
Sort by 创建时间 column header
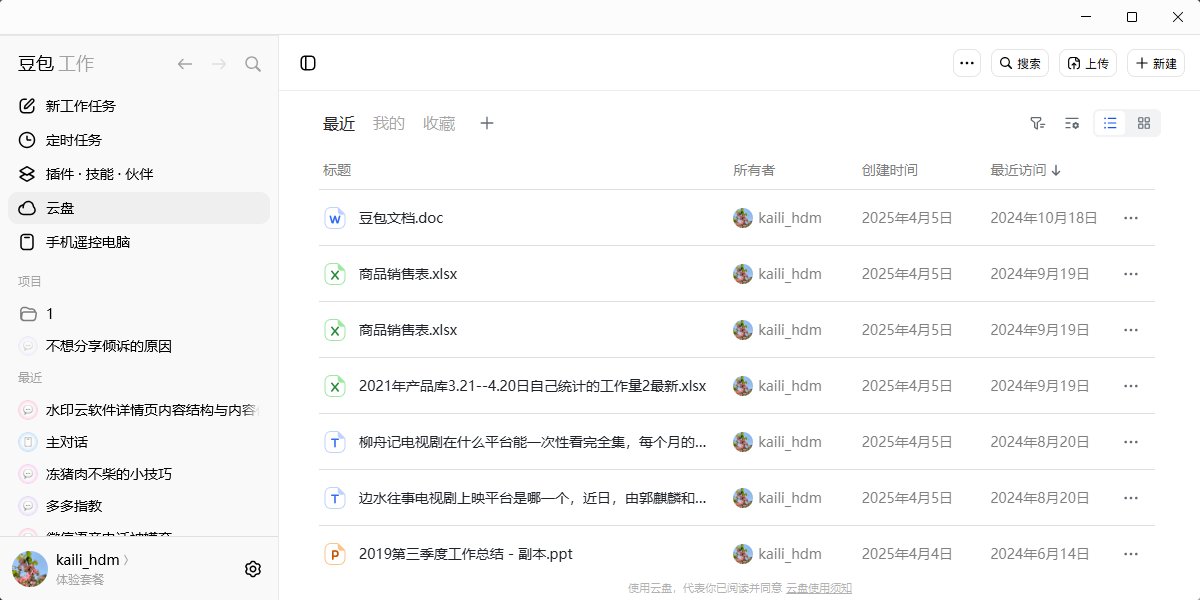[x=890, y=170]
